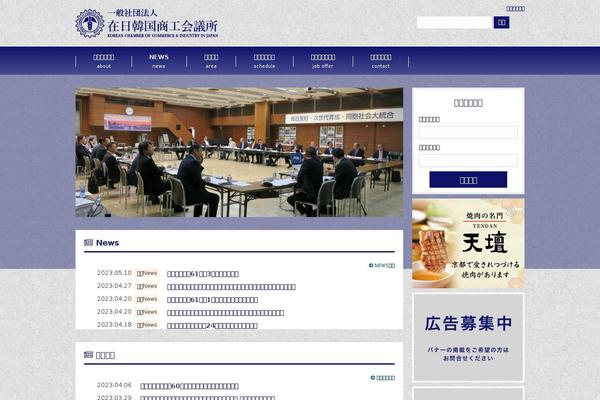This screenshot has width=600, height=400.
Task: Open the news headline dated 2023.05.10
Action: click(x=203, y=274)
